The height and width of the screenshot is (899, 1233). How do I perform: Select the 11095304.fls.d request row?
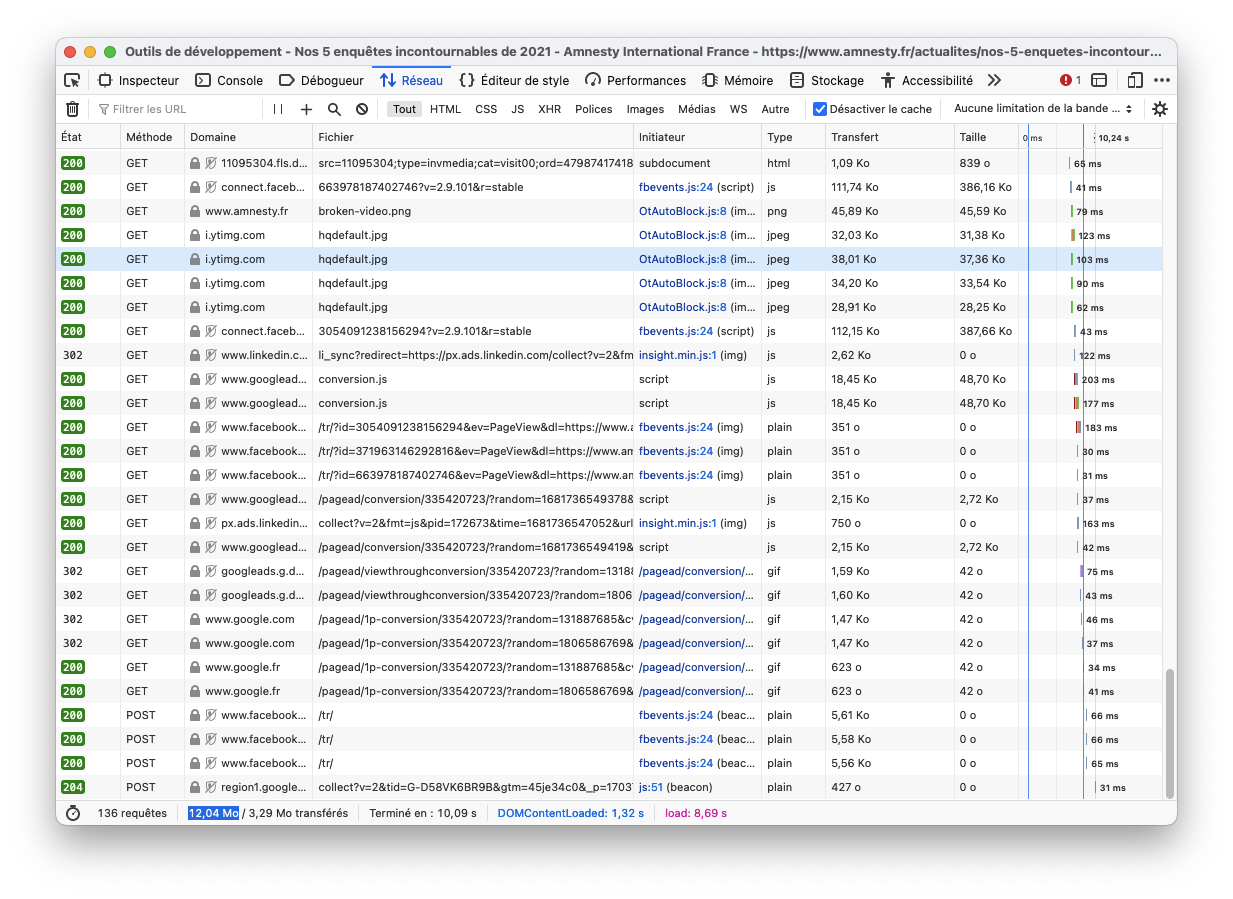click(611, 163)
